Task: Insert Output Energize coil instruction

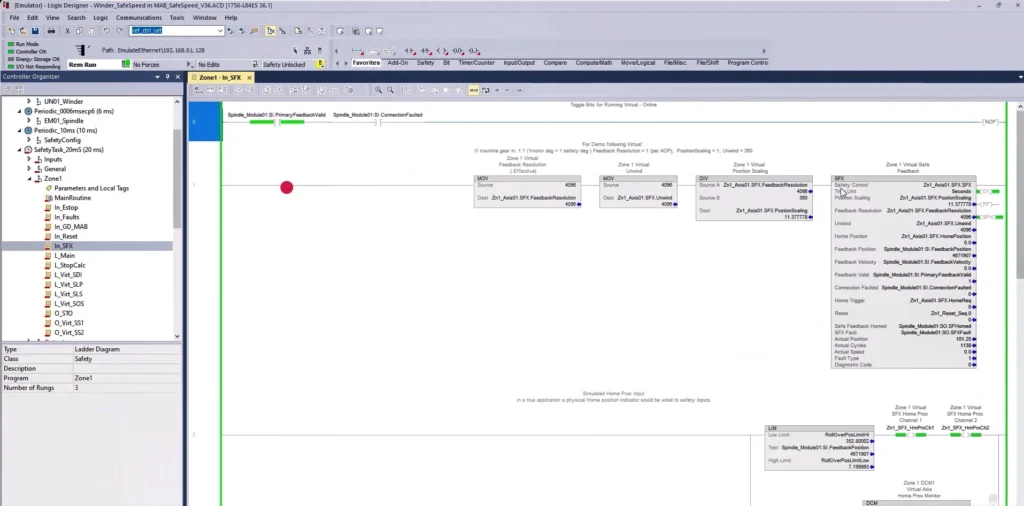Action: pyautogui.click(x=441, y=51)
